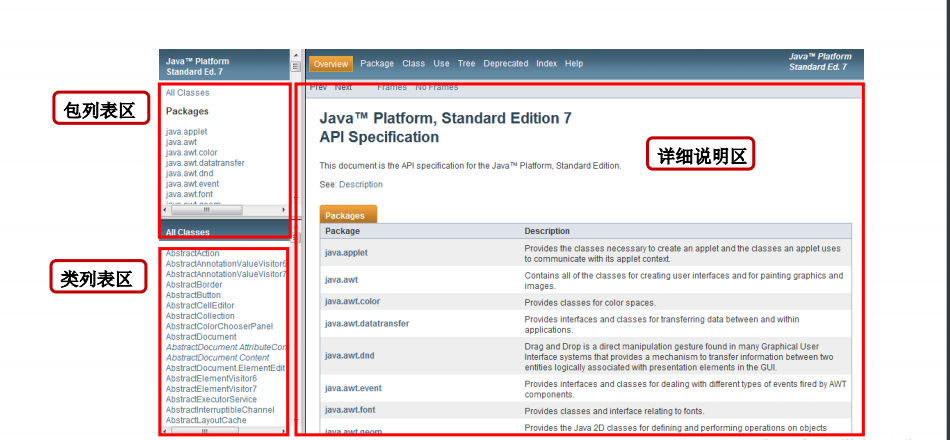Screen dimensions: 950x440
Task: Open the Index from navigation bar
Action: 546,64
